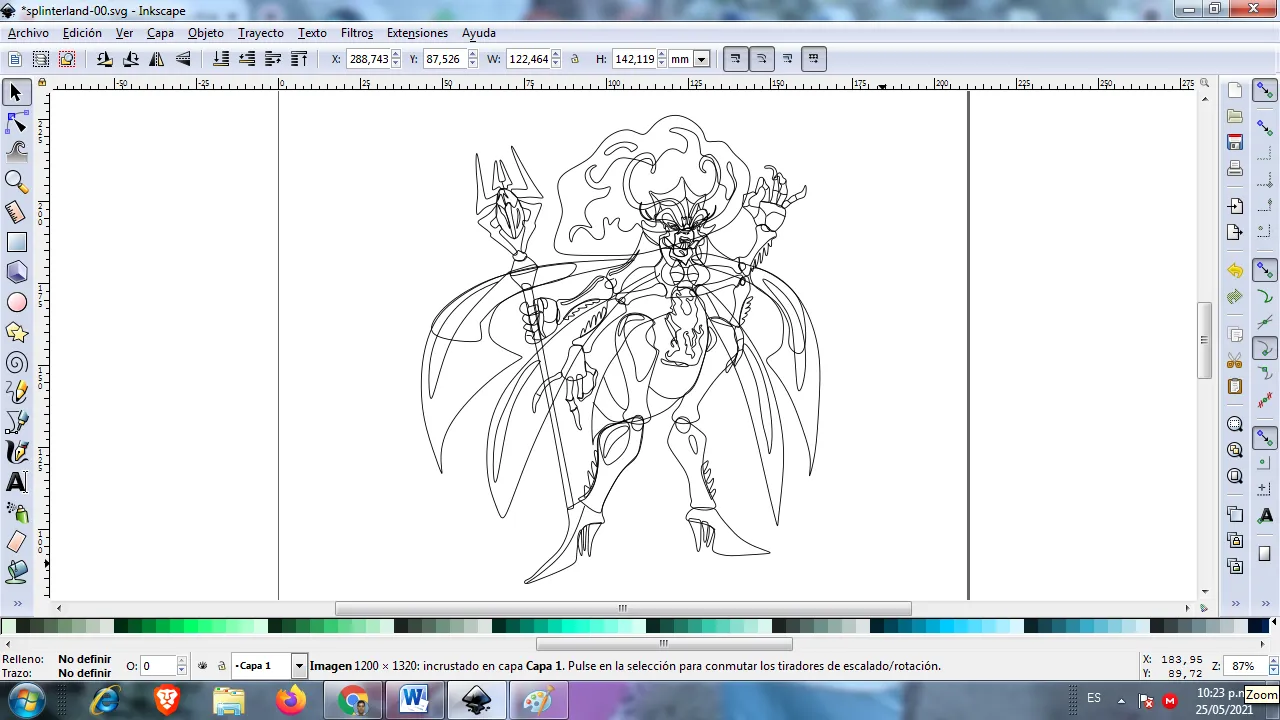
Task: Select the Text tool
Action: pos(16,482)
